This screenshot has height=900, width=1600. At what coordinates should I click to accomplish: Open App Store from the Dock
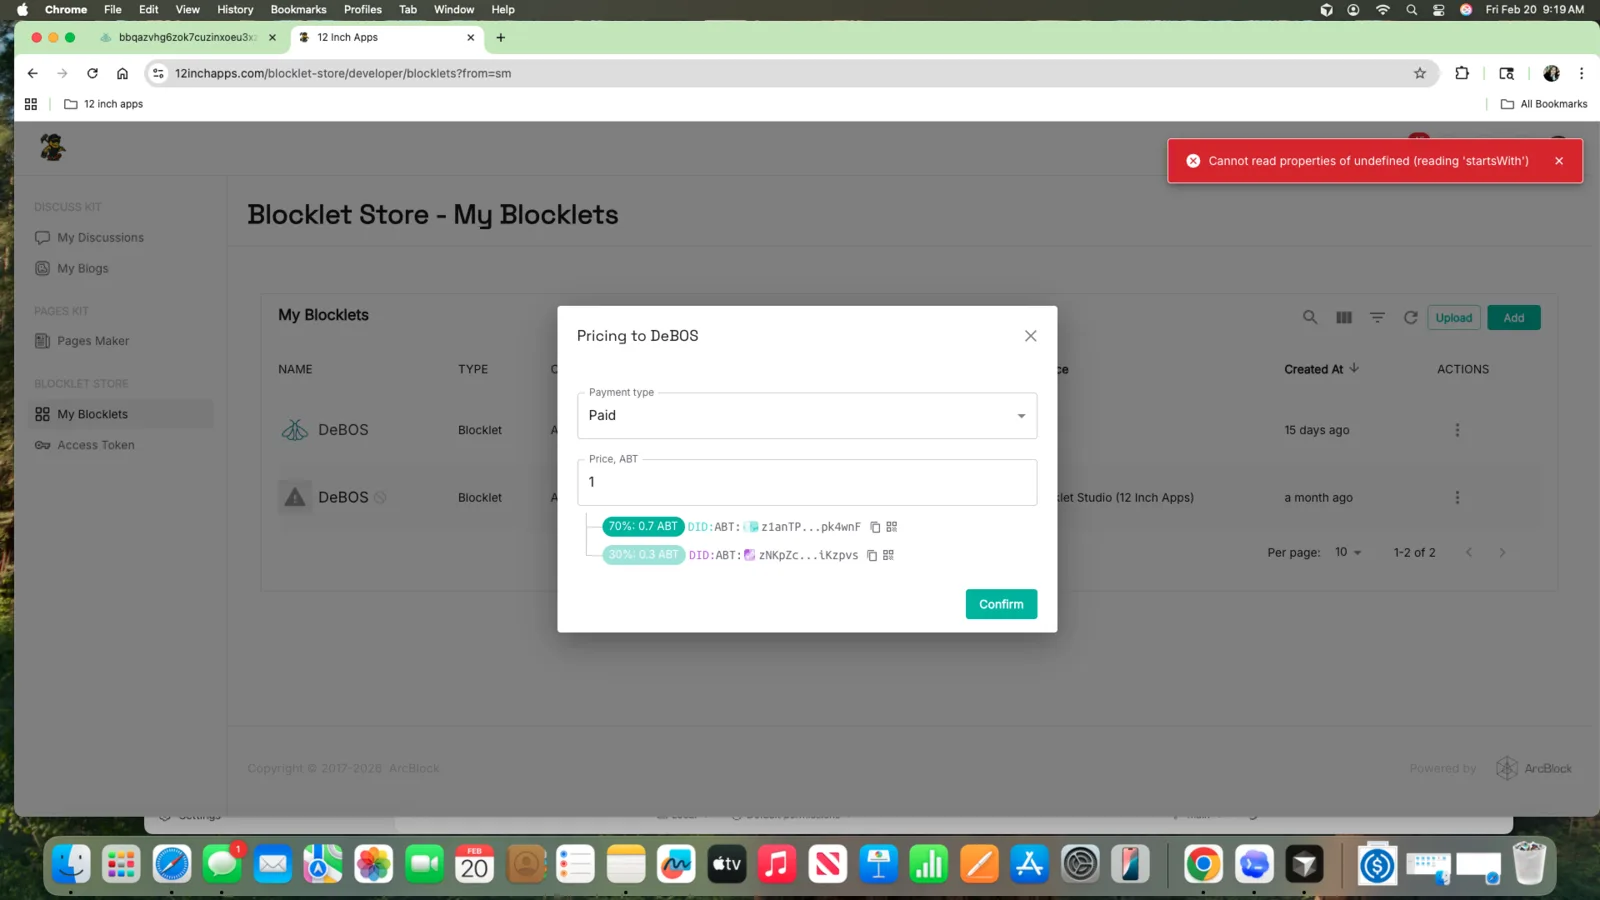tap(1029, 864)
